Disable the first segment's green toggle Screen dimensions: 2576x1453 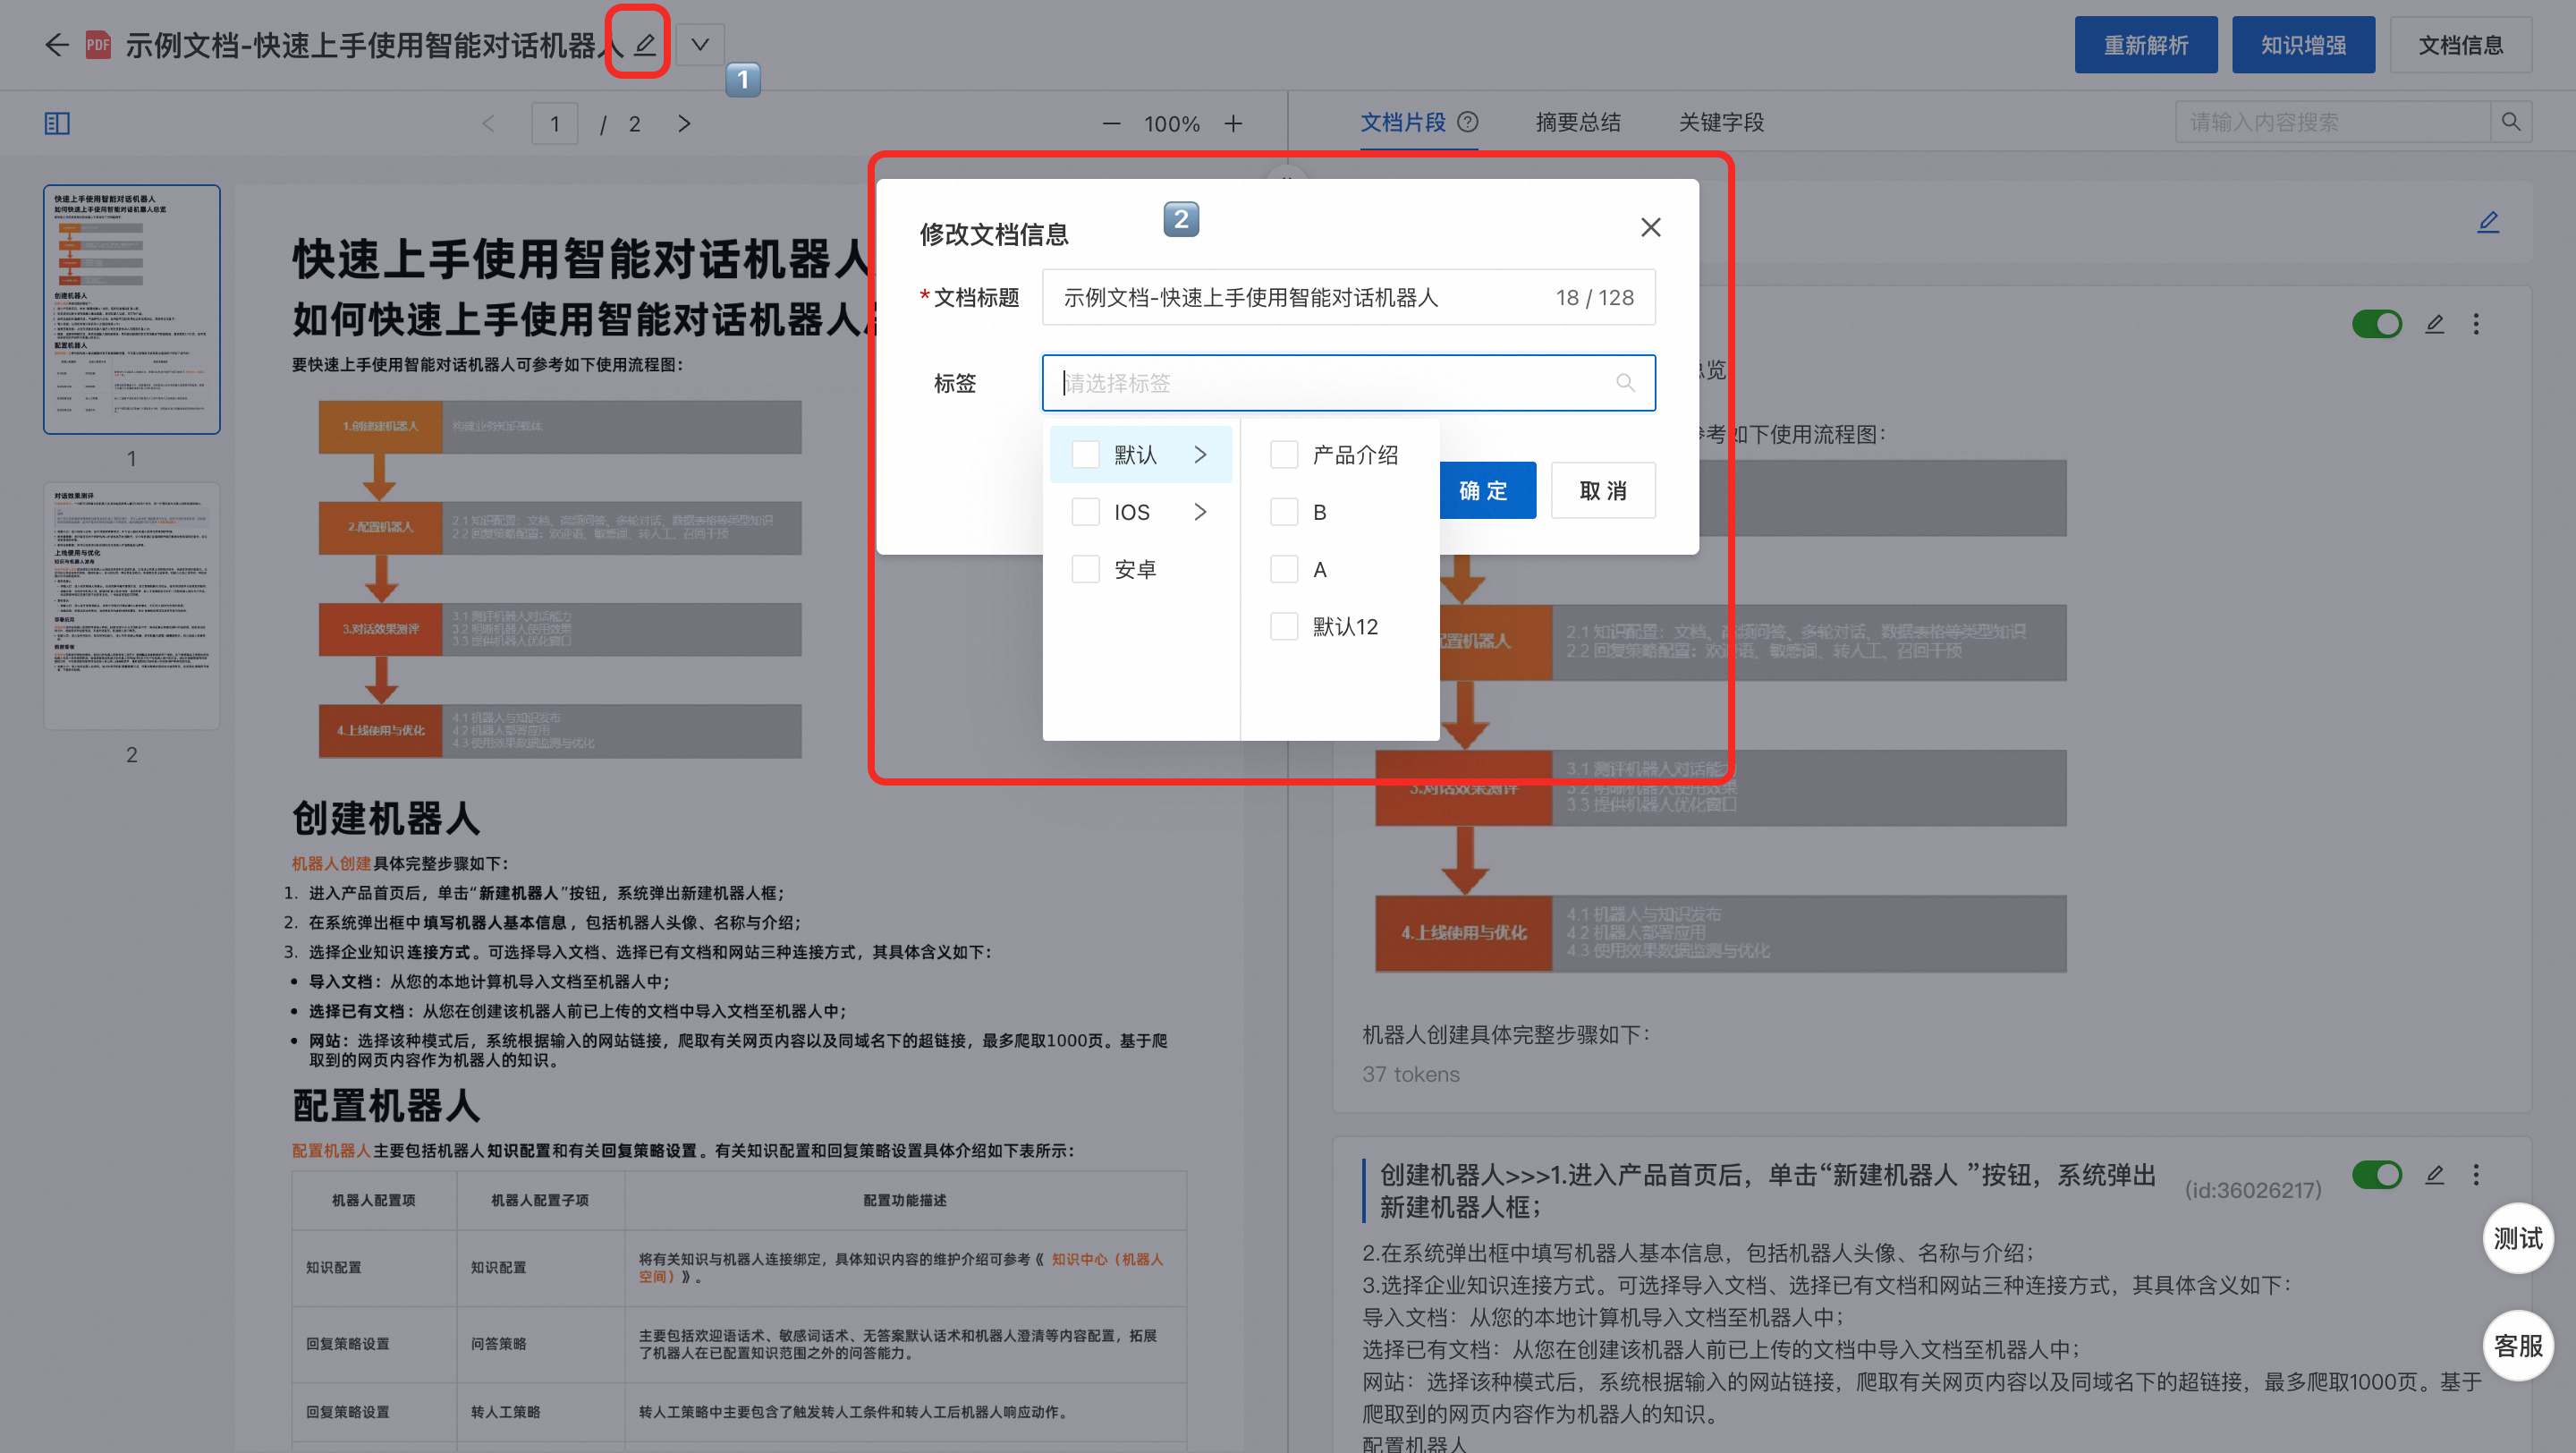pyautogui.click(x=2376, y=324)
